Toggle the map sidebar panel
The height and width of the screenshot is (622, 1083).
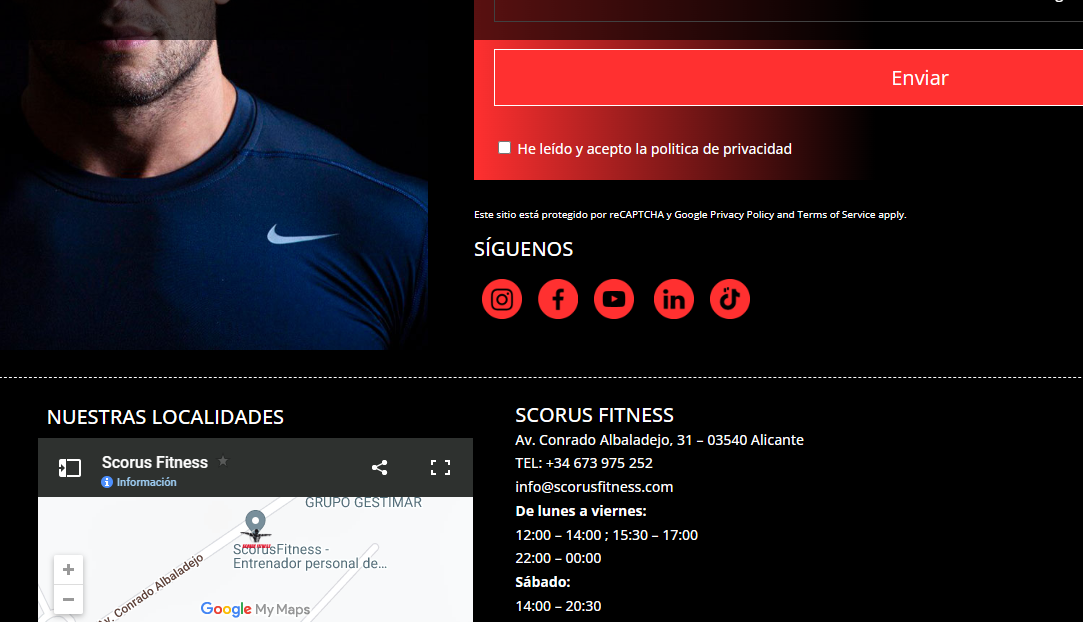(70, 468)
